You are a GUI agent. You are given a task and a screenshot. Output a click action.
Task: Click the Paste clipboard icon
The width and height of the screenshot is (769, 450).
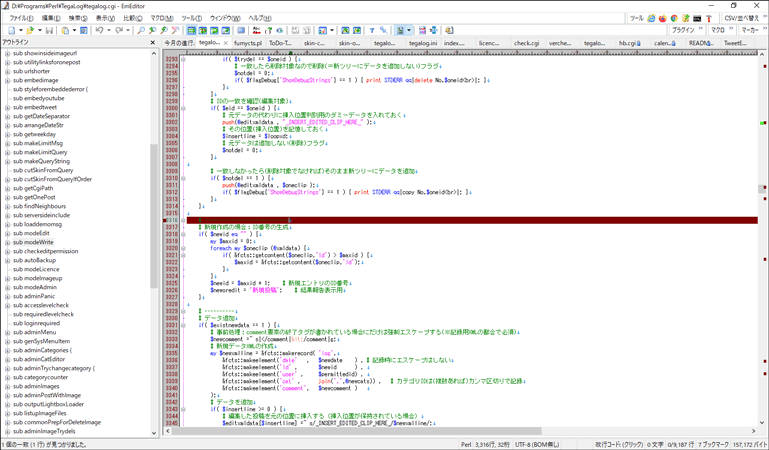(x=65, y=30)
